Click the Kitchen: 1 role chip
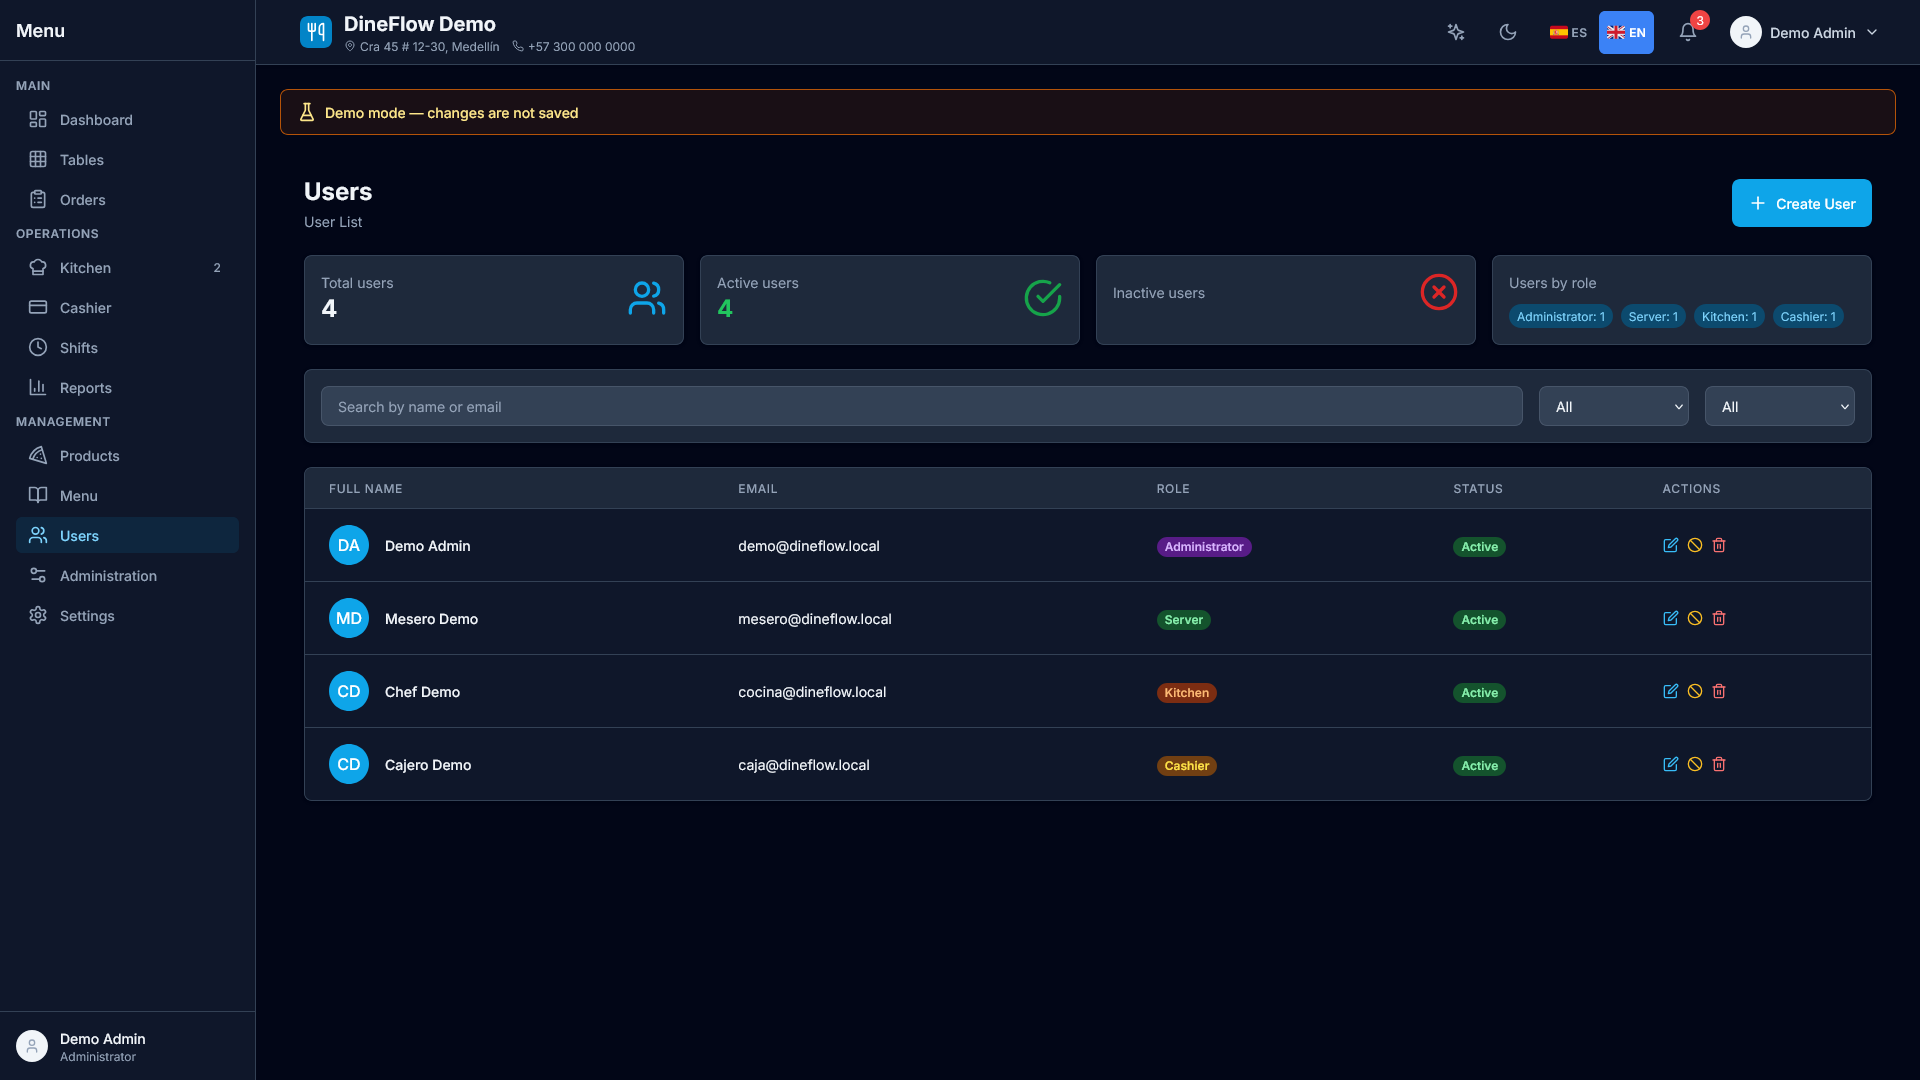1920x1080 pixels. (x=1729, y=316)
